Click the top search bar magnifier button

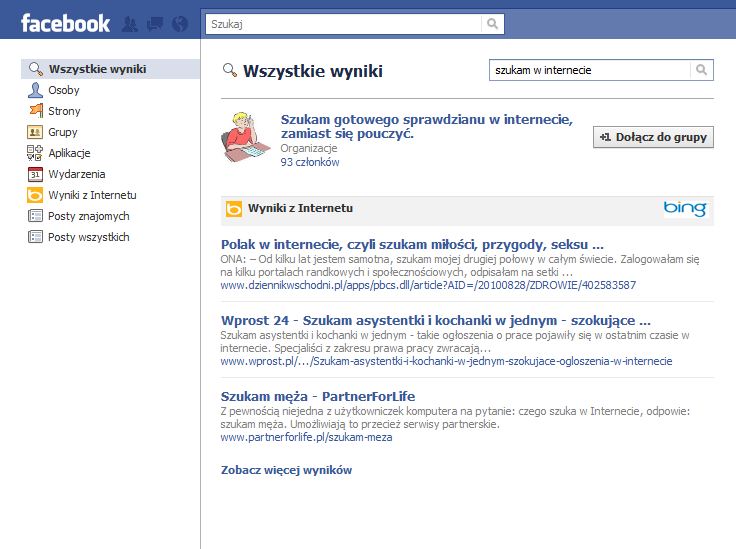point(493,24)
